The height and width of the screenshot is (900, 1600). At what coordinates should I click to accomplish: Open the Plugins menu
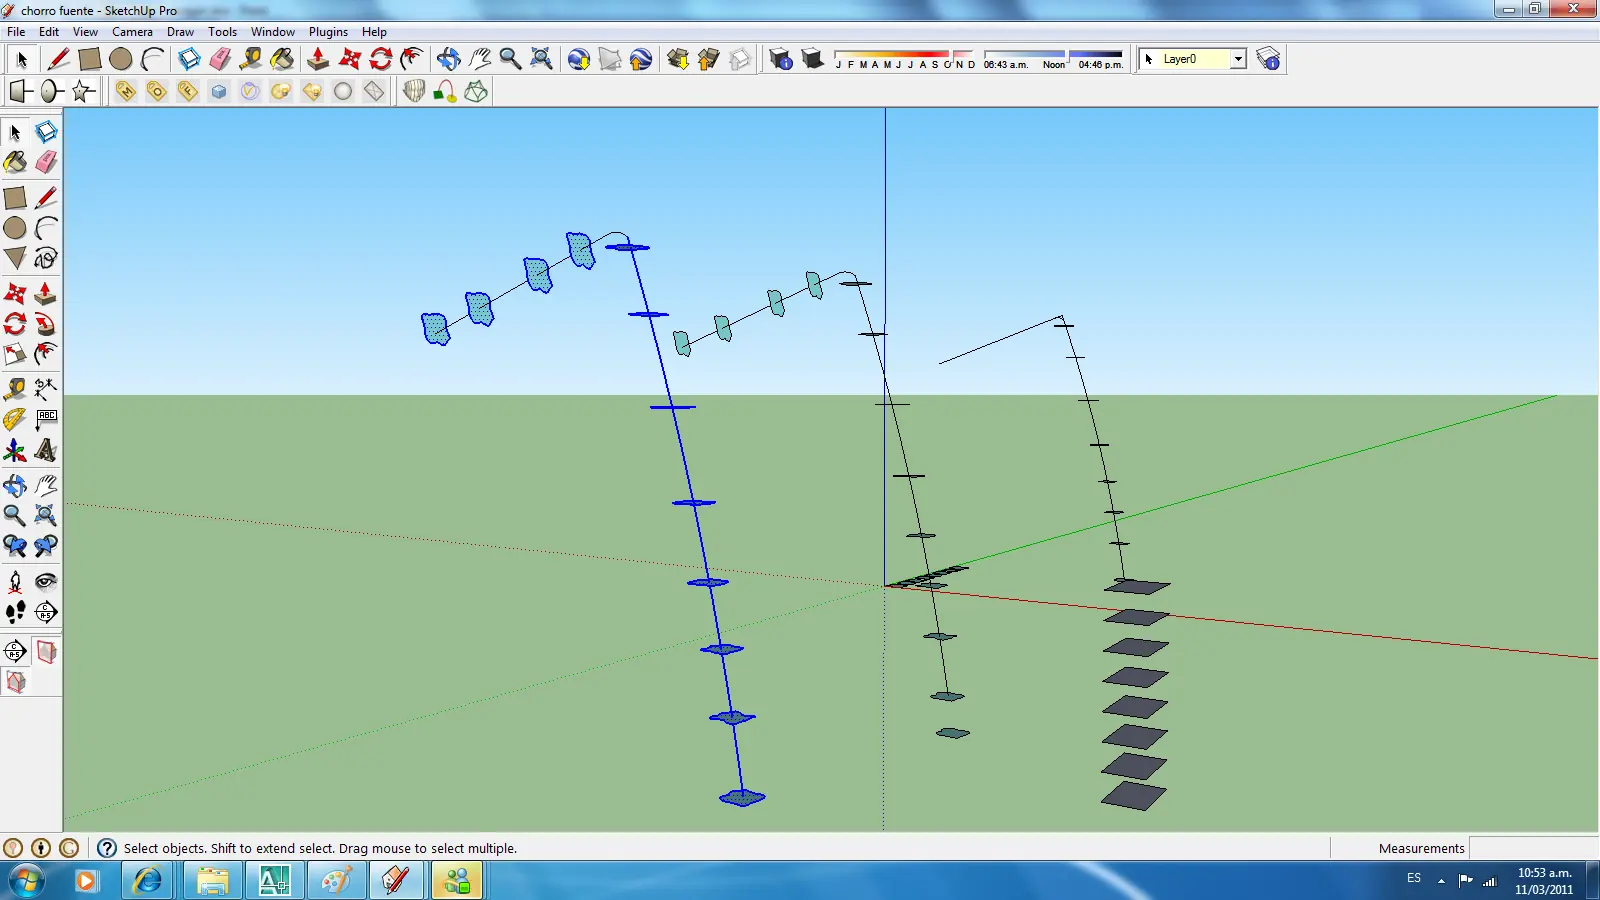point(328,31)
